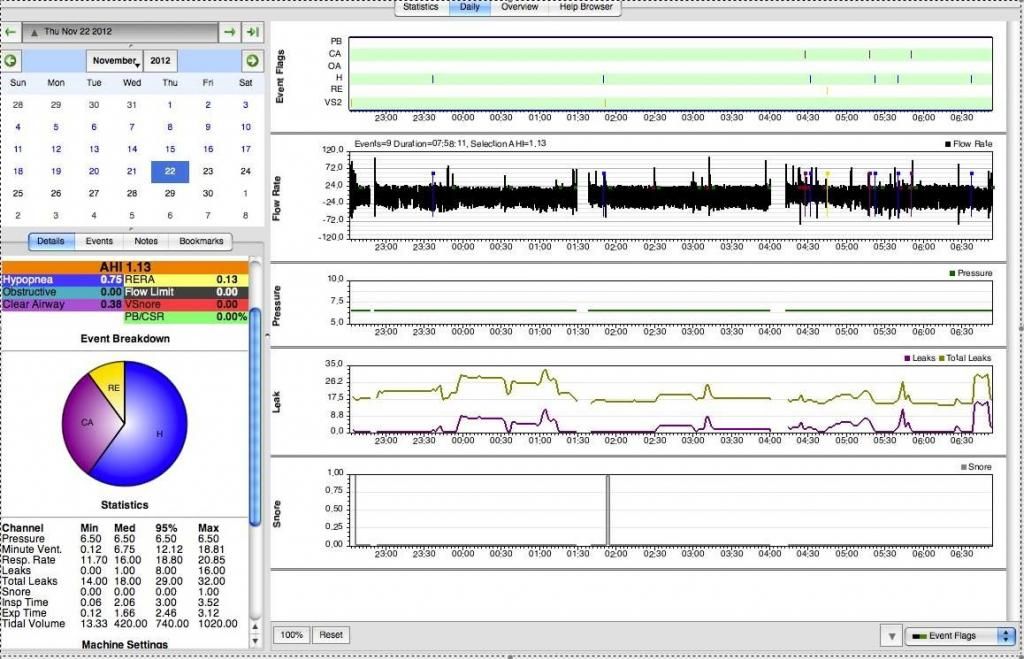Switch to the Events tab
This screenshot has width=1024, height=659.
[x=99, y=241]
